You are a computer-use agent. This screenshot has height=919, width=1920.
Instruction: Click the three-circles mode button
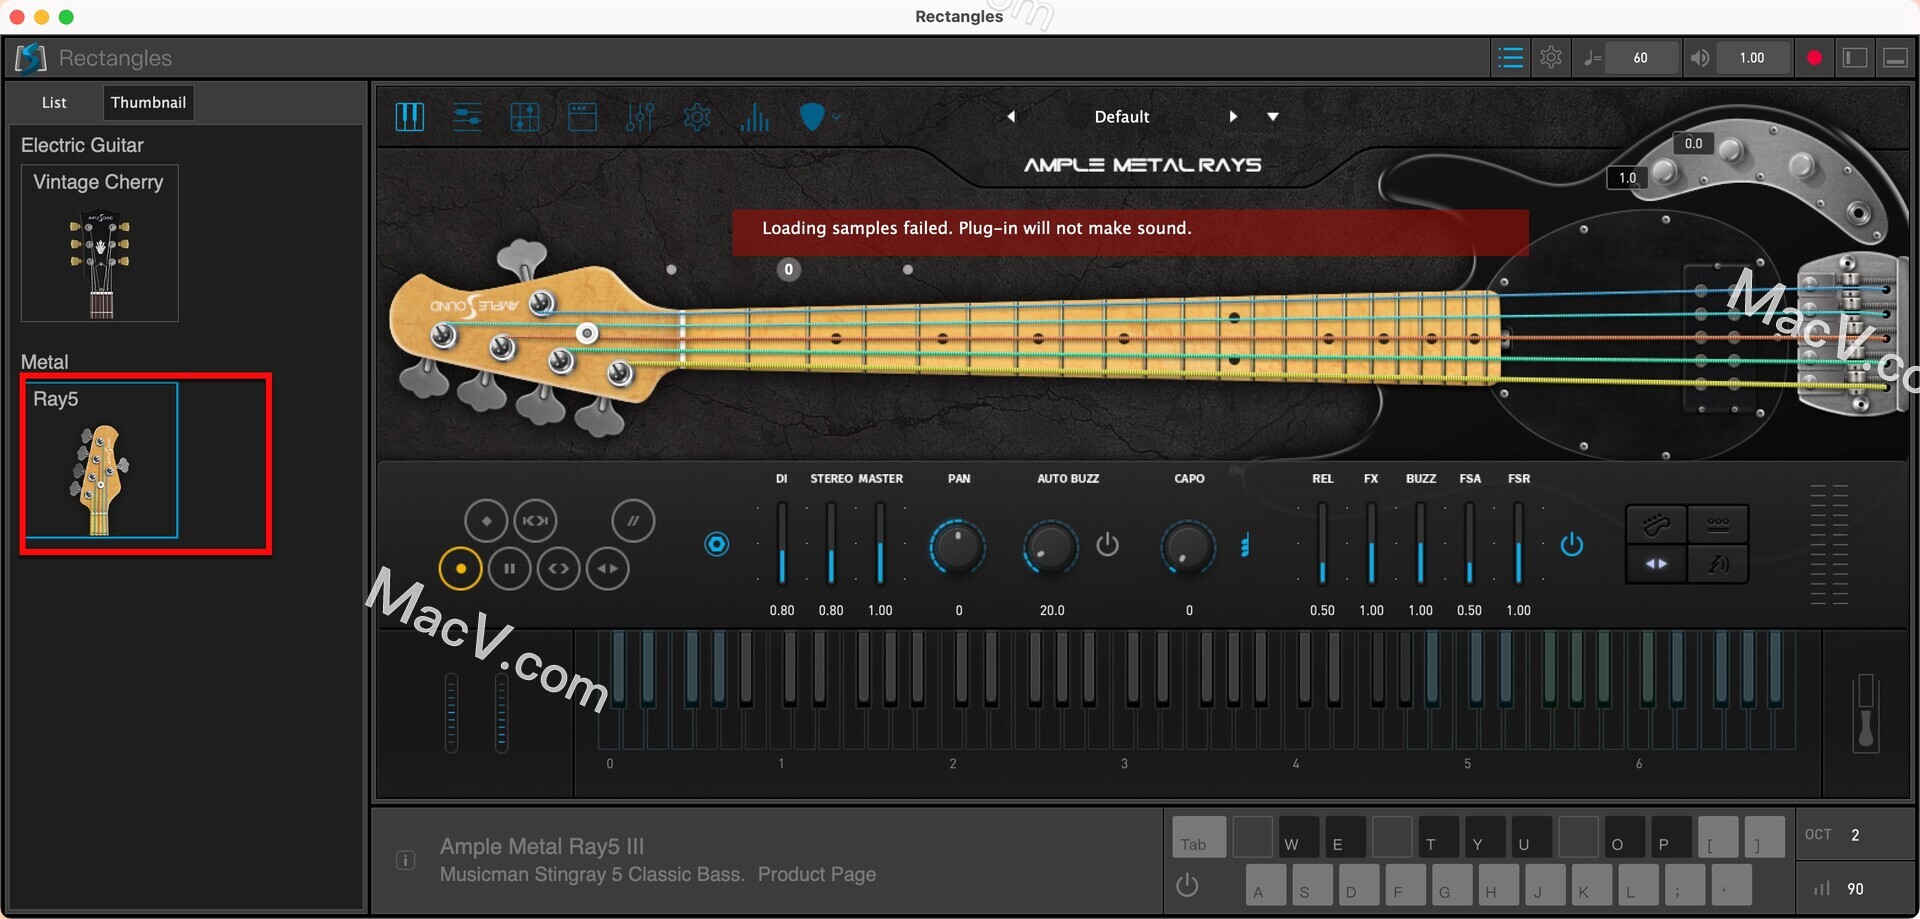1718,525
